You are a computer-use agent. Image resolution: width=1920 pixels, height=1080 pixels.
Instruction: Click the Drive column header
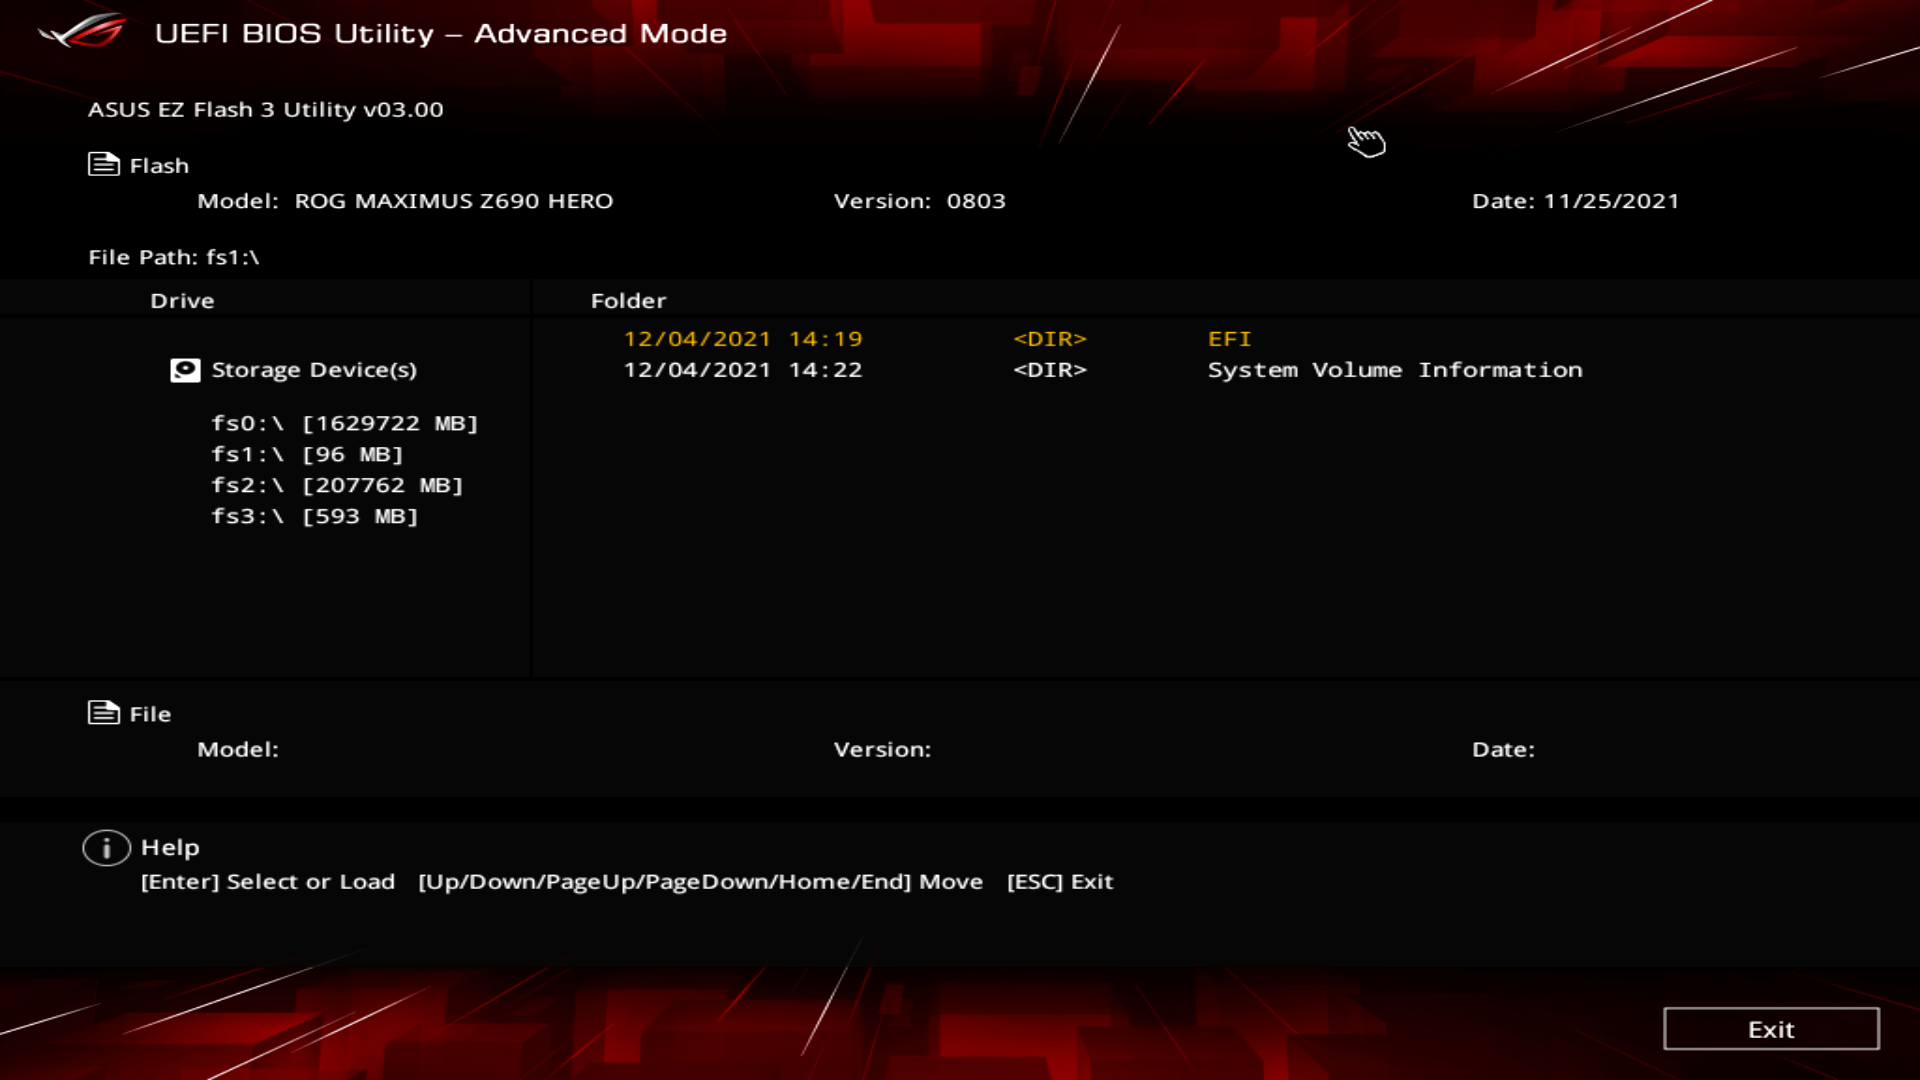182,301
